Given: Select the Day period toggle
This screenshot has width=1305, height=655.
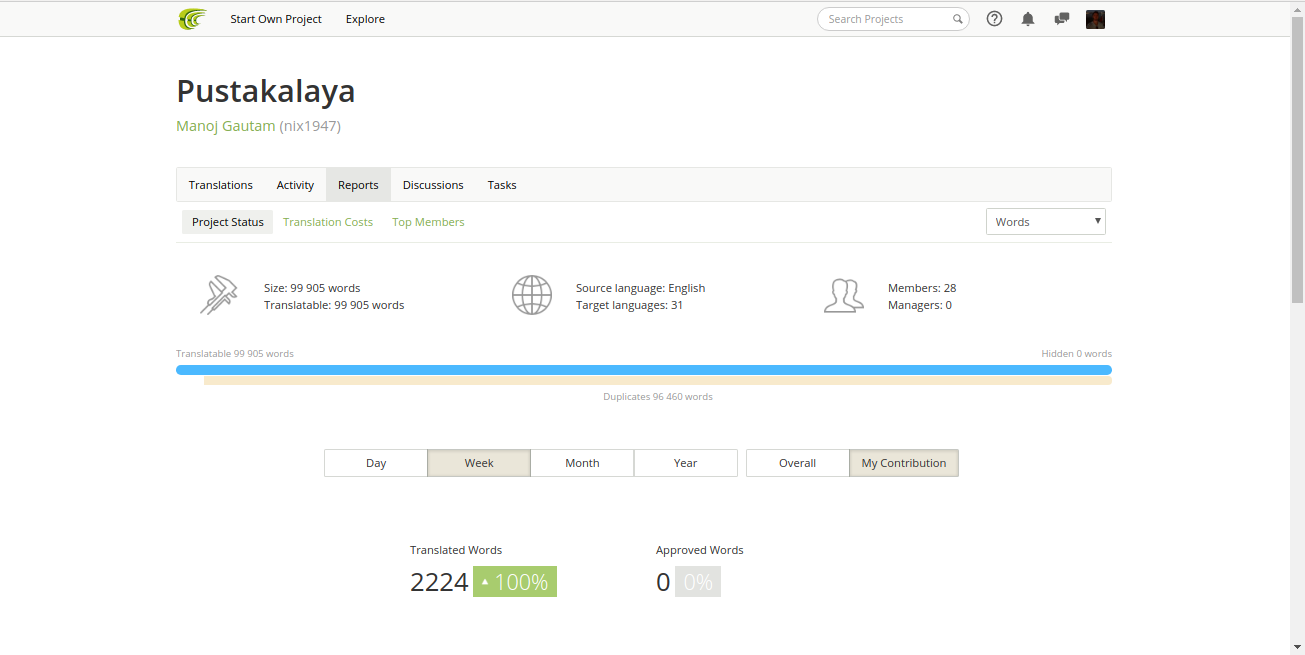Looking at the screenshot, I should coord(376,463).
